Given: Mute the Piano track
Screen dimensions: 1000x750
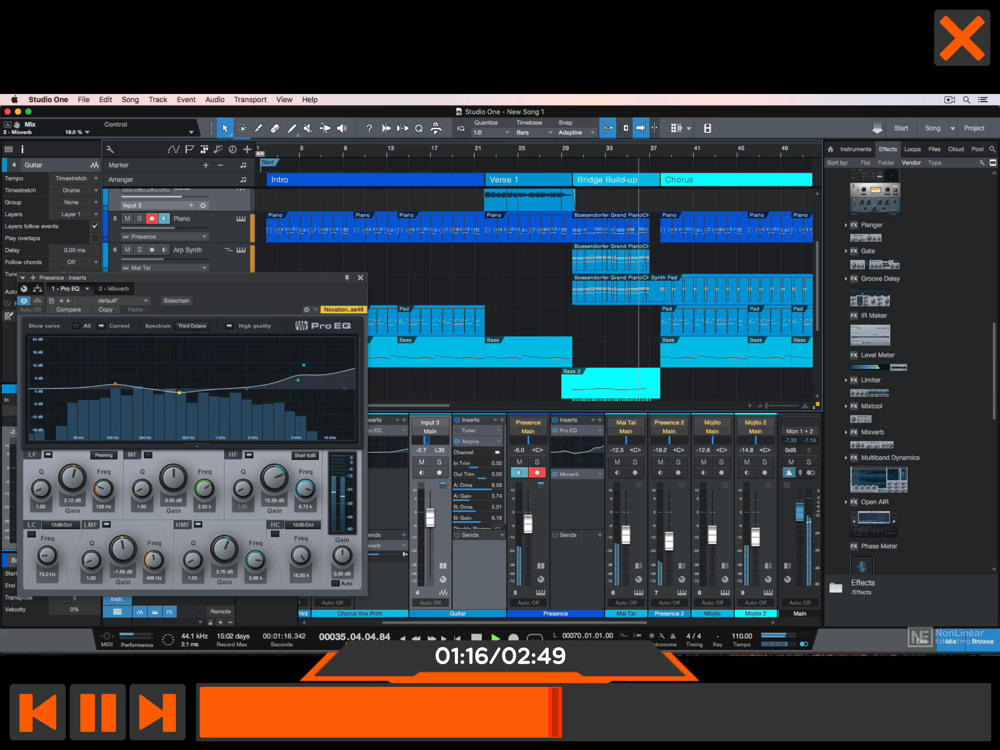Looking at the screenshot, I should 127,219.
